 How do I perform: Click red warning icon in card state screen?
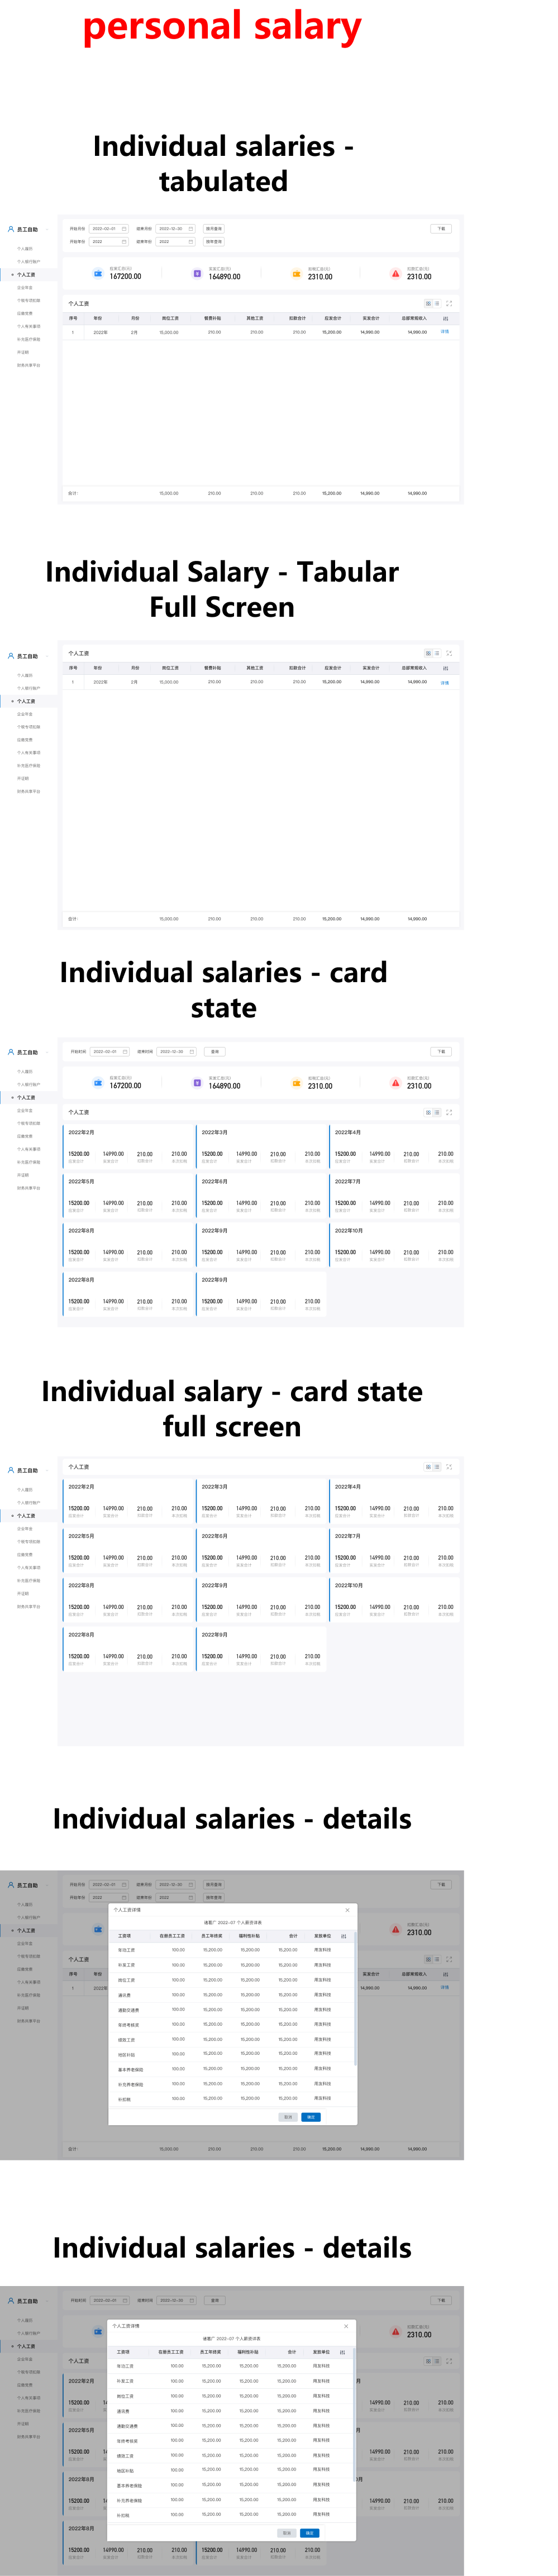coord(395,1083)
